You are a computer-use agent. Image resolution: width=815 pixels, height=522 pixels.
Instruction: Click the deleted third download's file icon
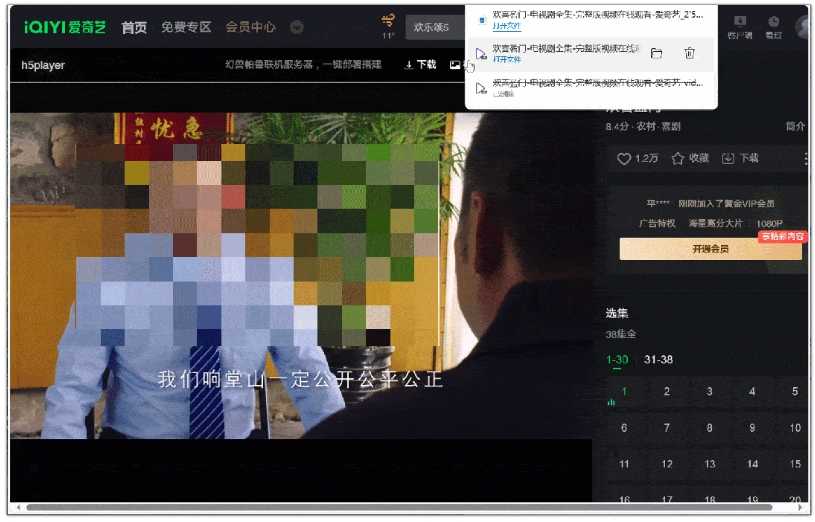pos(481,88)
